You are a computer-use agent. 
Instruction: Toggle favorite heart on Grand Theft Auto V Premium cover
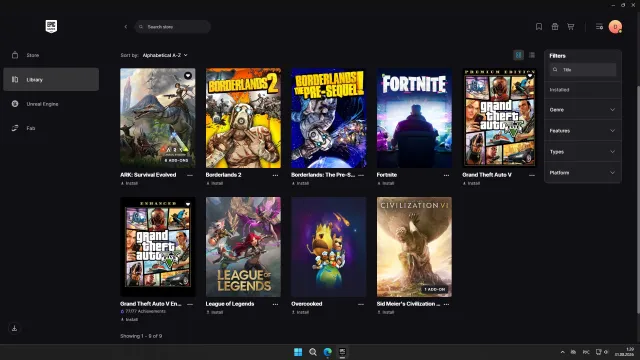click(x=530, y=76)
